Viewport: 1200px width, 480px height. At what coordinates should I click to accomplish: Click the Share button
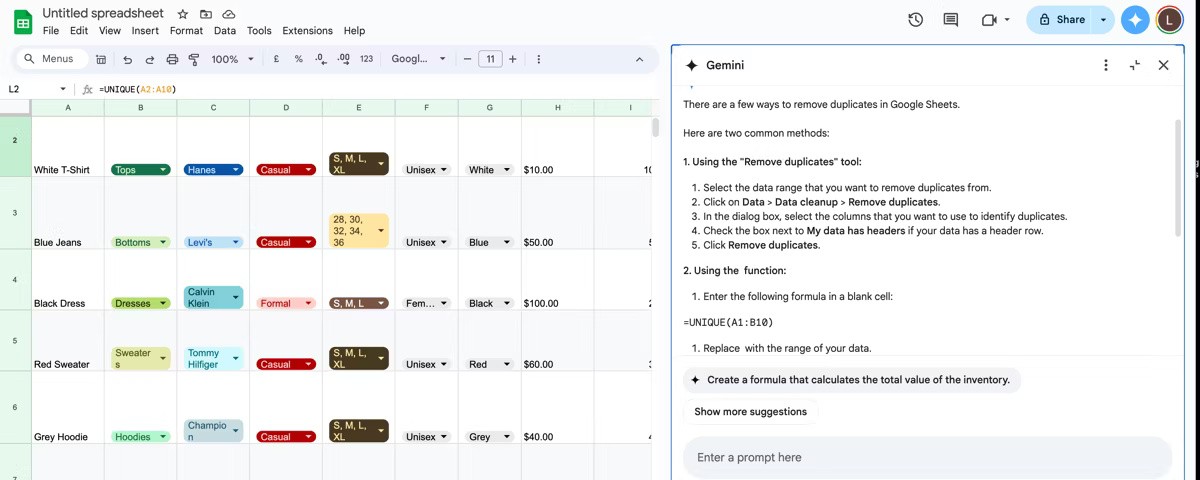1061,19
